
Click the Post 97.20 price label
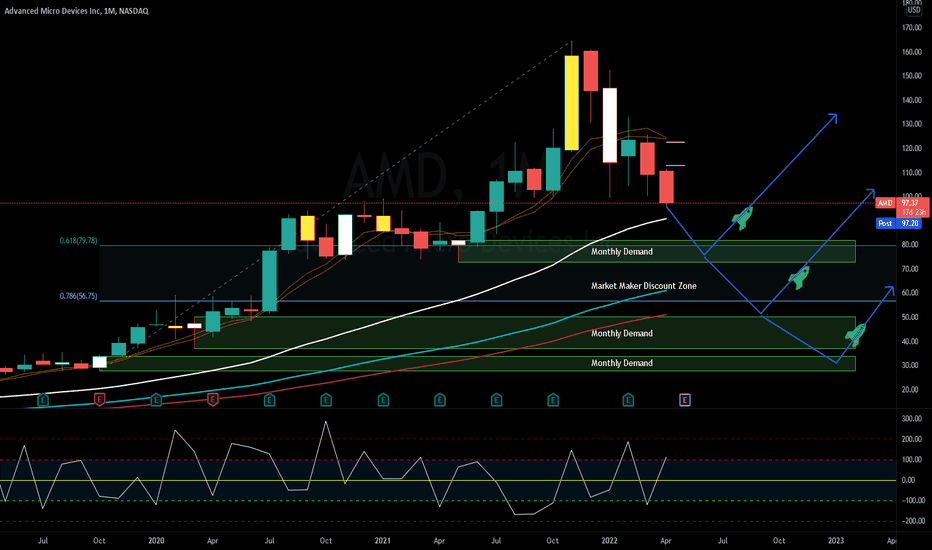899,223
